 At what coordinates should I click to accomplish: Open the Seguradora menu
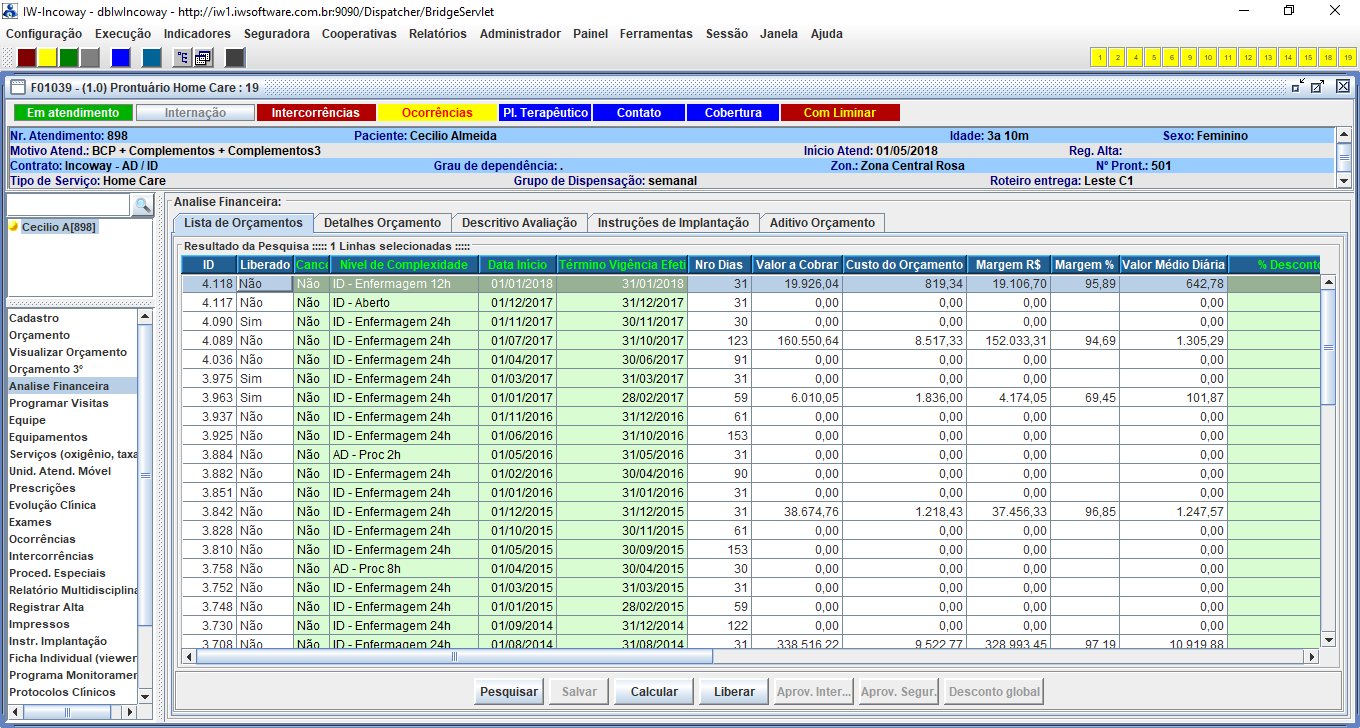[x=276, y=33]
